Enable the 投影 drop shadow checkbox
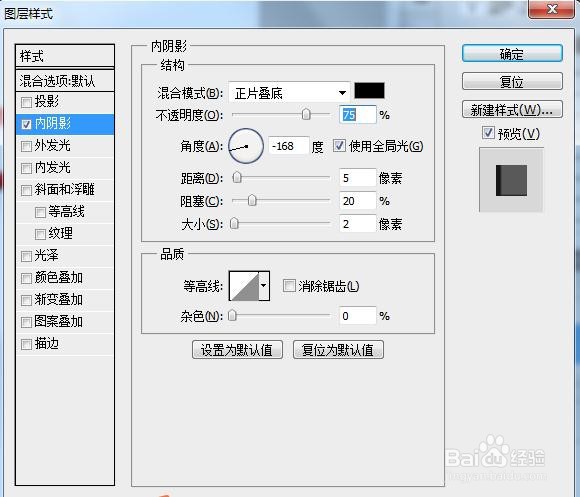Image resolution: width=580 pixels, height=497 pixels. click(26, 102)
